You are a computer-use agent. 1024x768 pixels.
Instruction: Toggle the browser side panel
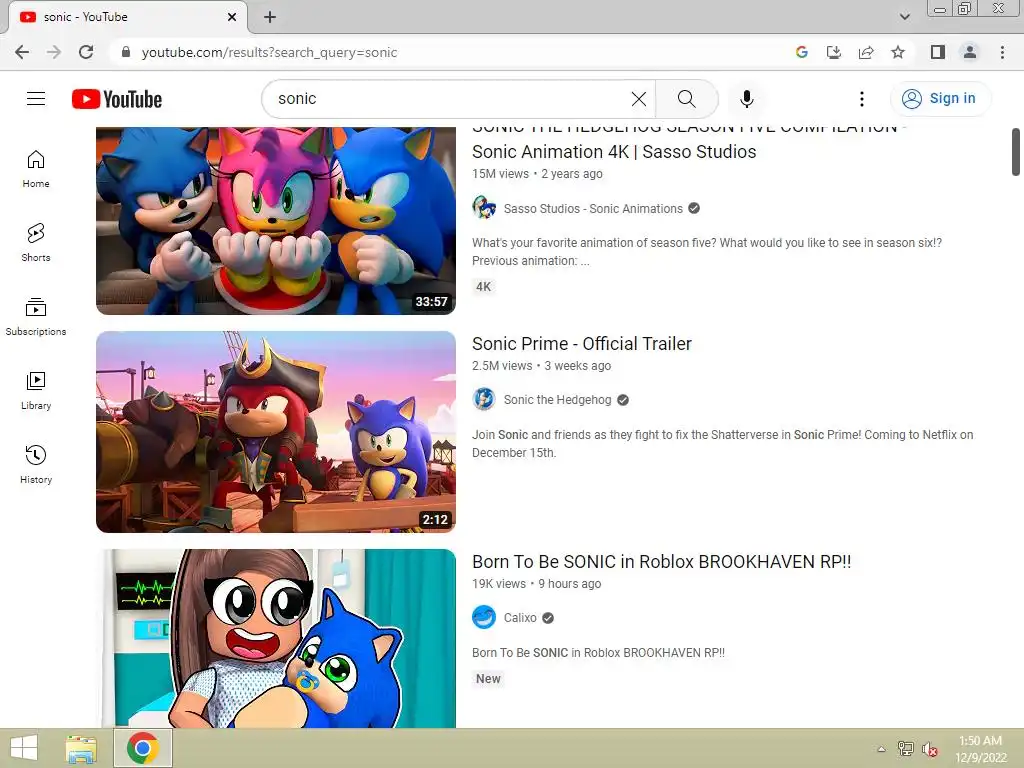coord(938,52)
